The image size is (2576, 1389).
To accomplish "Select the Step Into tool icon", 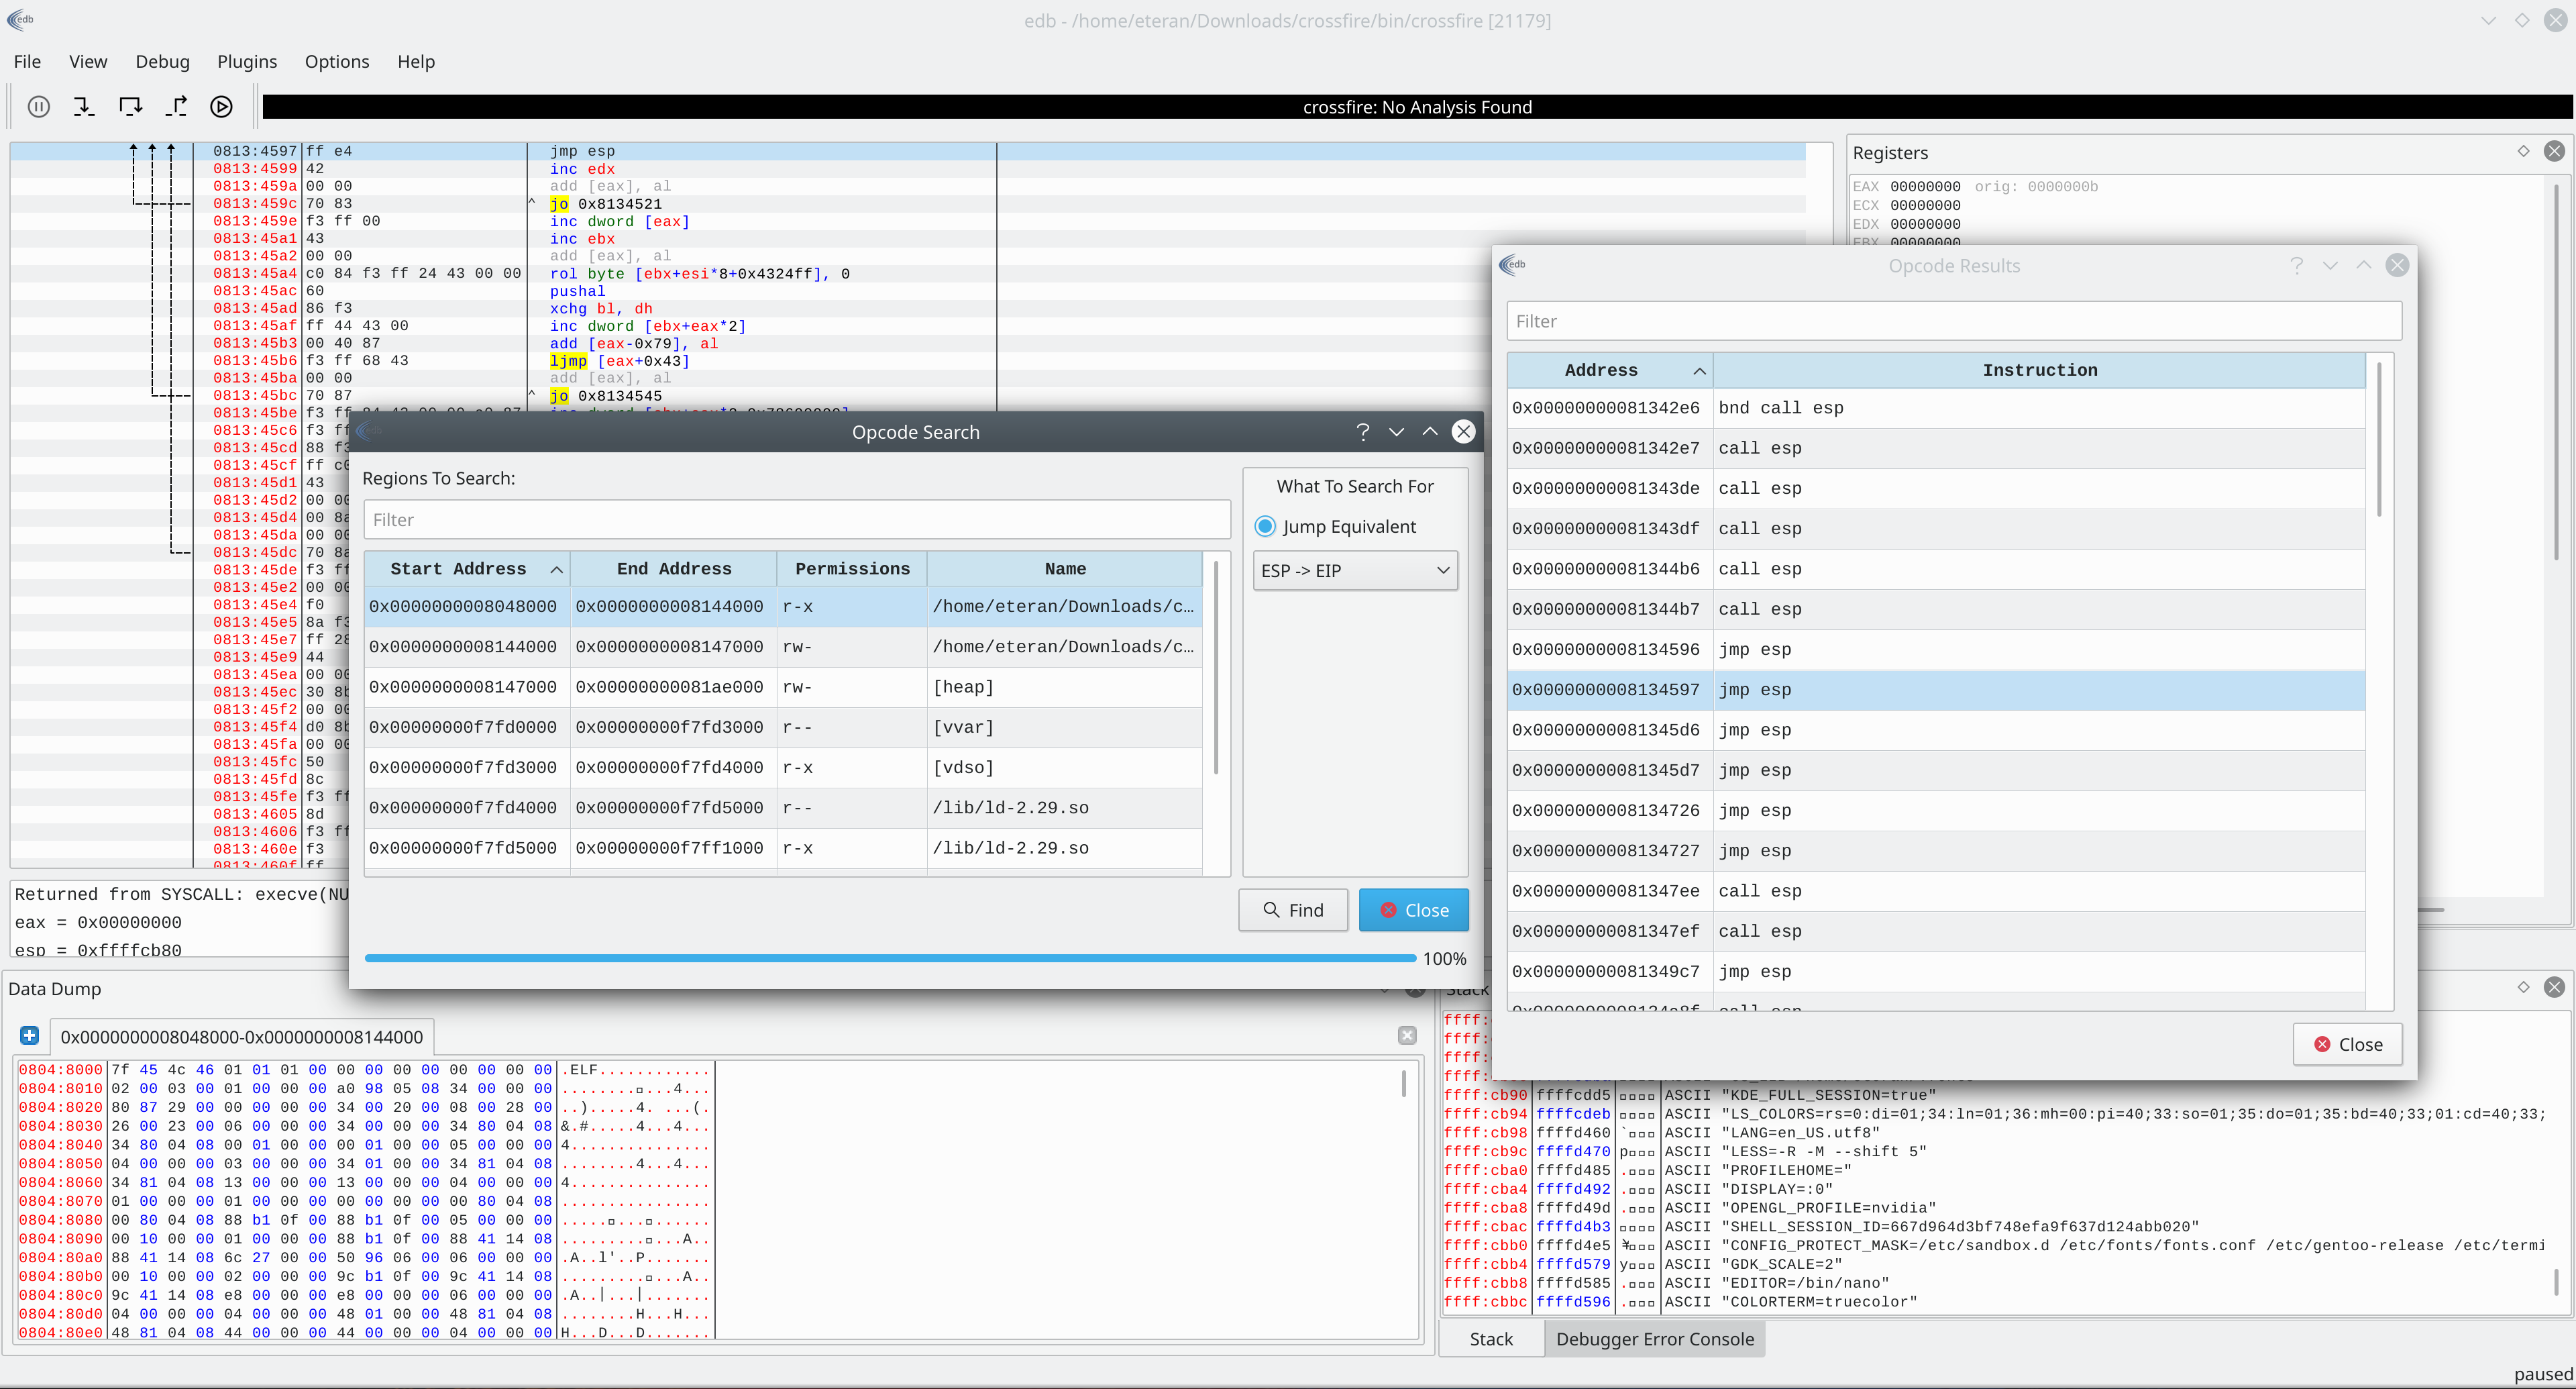I will 84,107.
